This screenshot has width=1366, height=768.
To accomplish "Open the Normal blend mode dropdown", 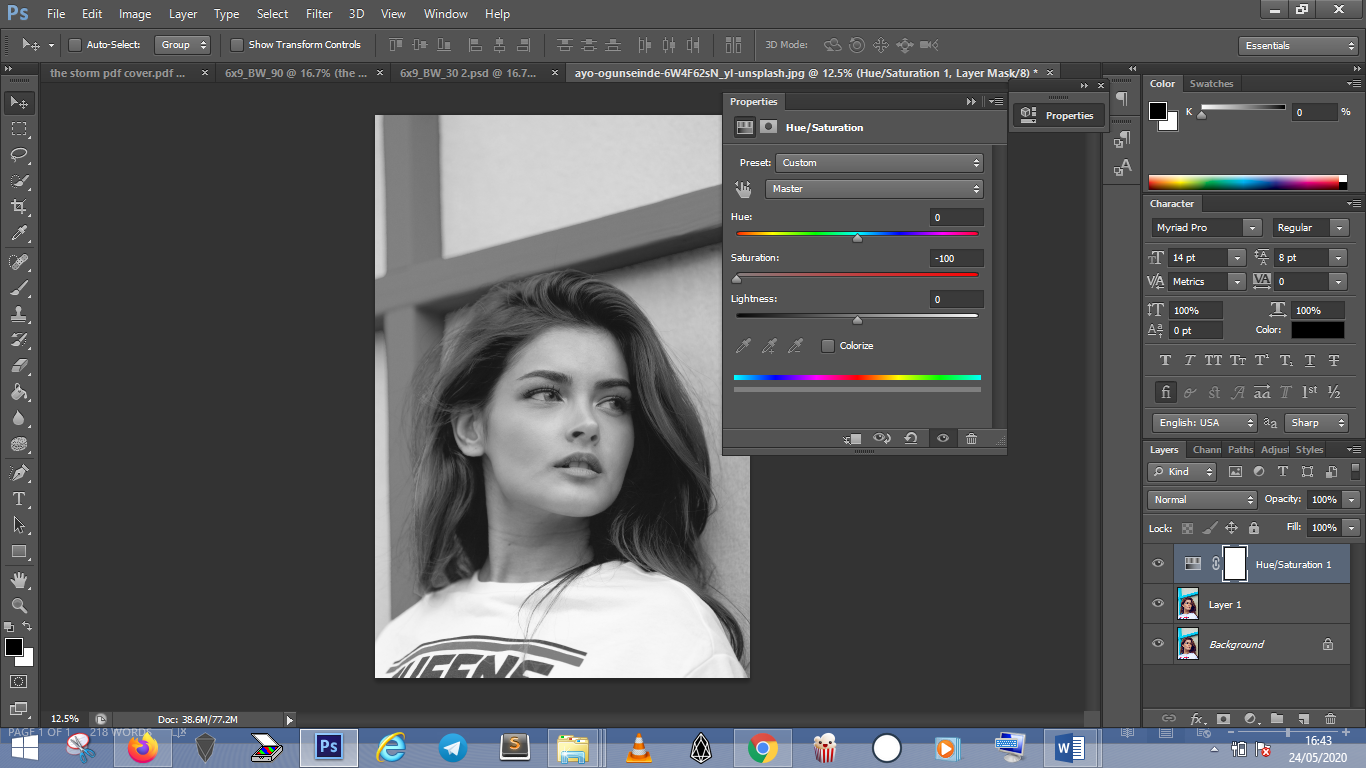I will (1202, 499).
